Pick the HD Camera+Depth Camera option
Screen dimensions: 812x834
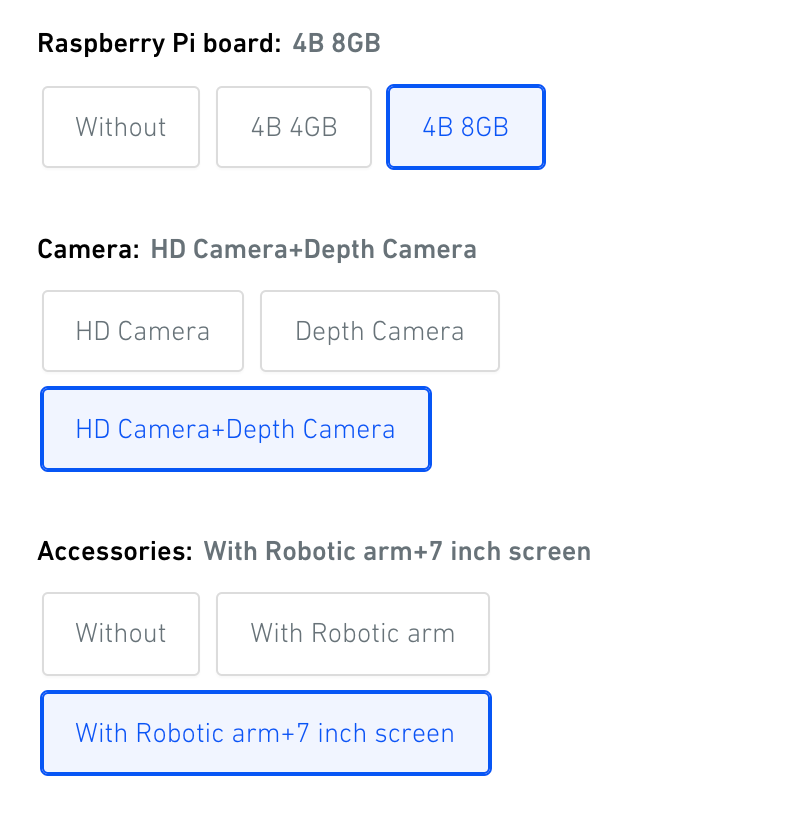click(x=236, y=429)
